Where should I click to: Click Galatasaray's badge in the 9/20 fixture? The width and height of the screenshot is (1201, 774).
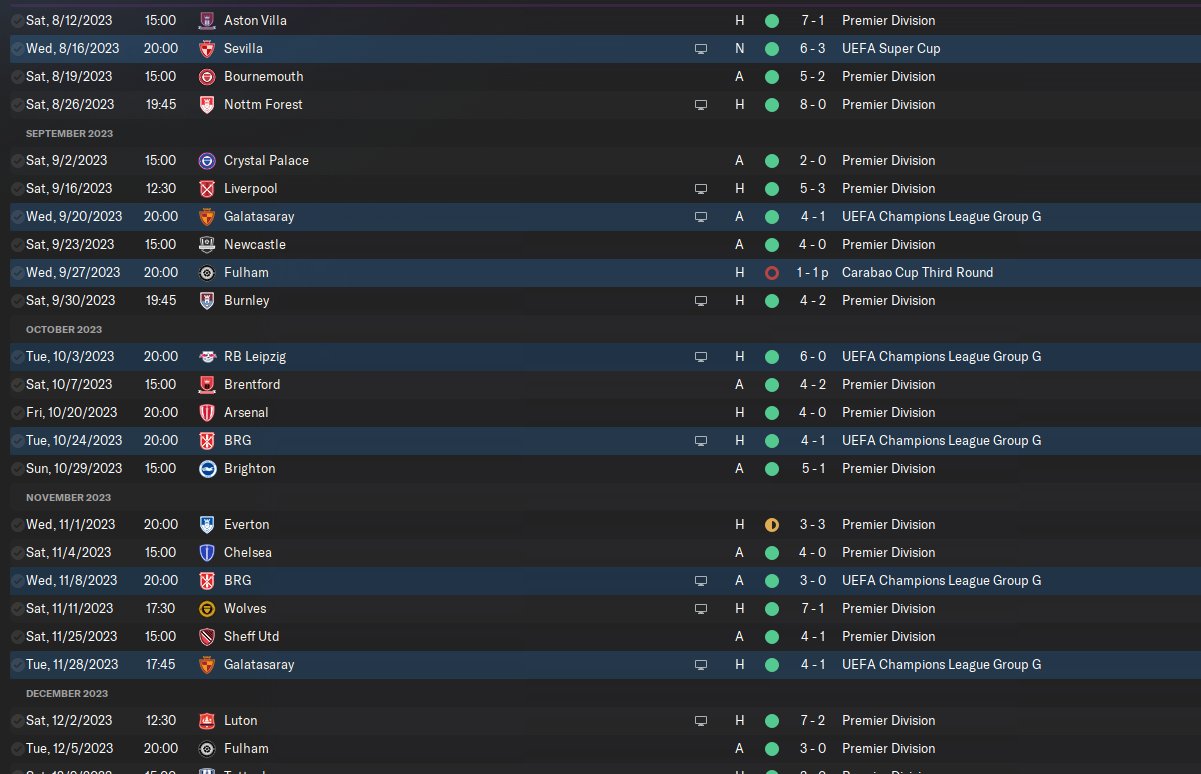pos(207,216)
